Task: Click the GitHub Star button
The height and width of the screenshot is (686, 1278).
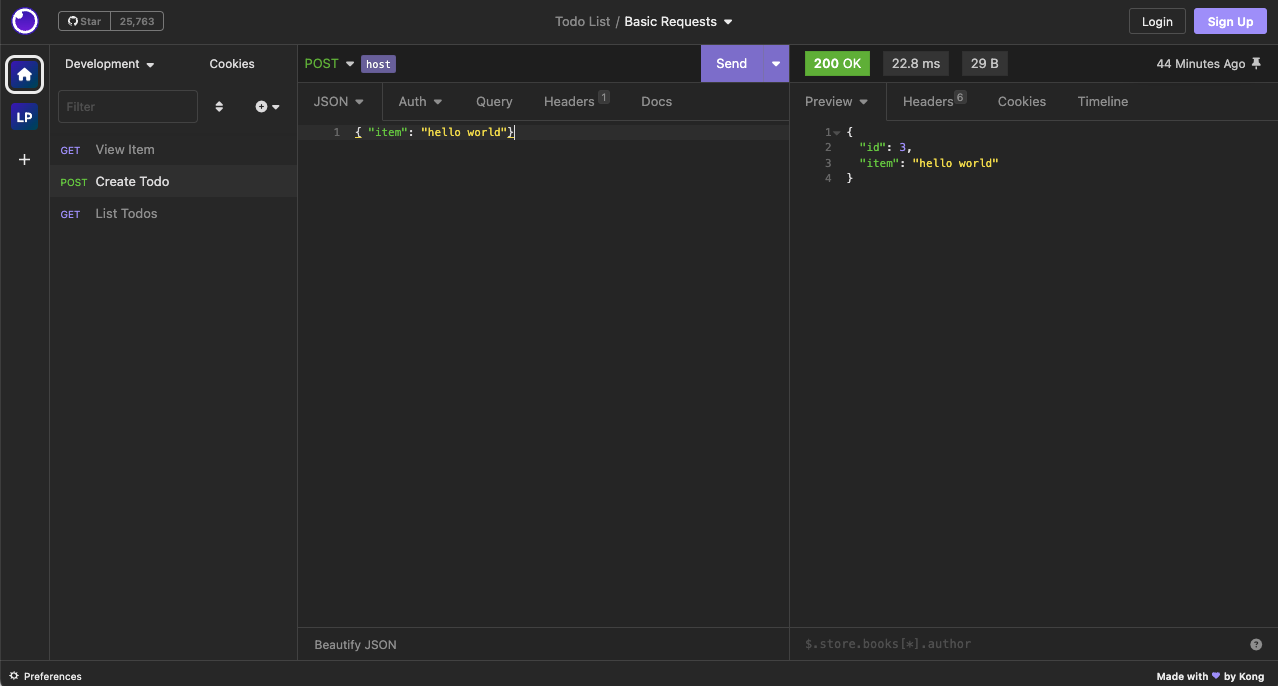Action: pyautogui.click(x=85, y=21)
